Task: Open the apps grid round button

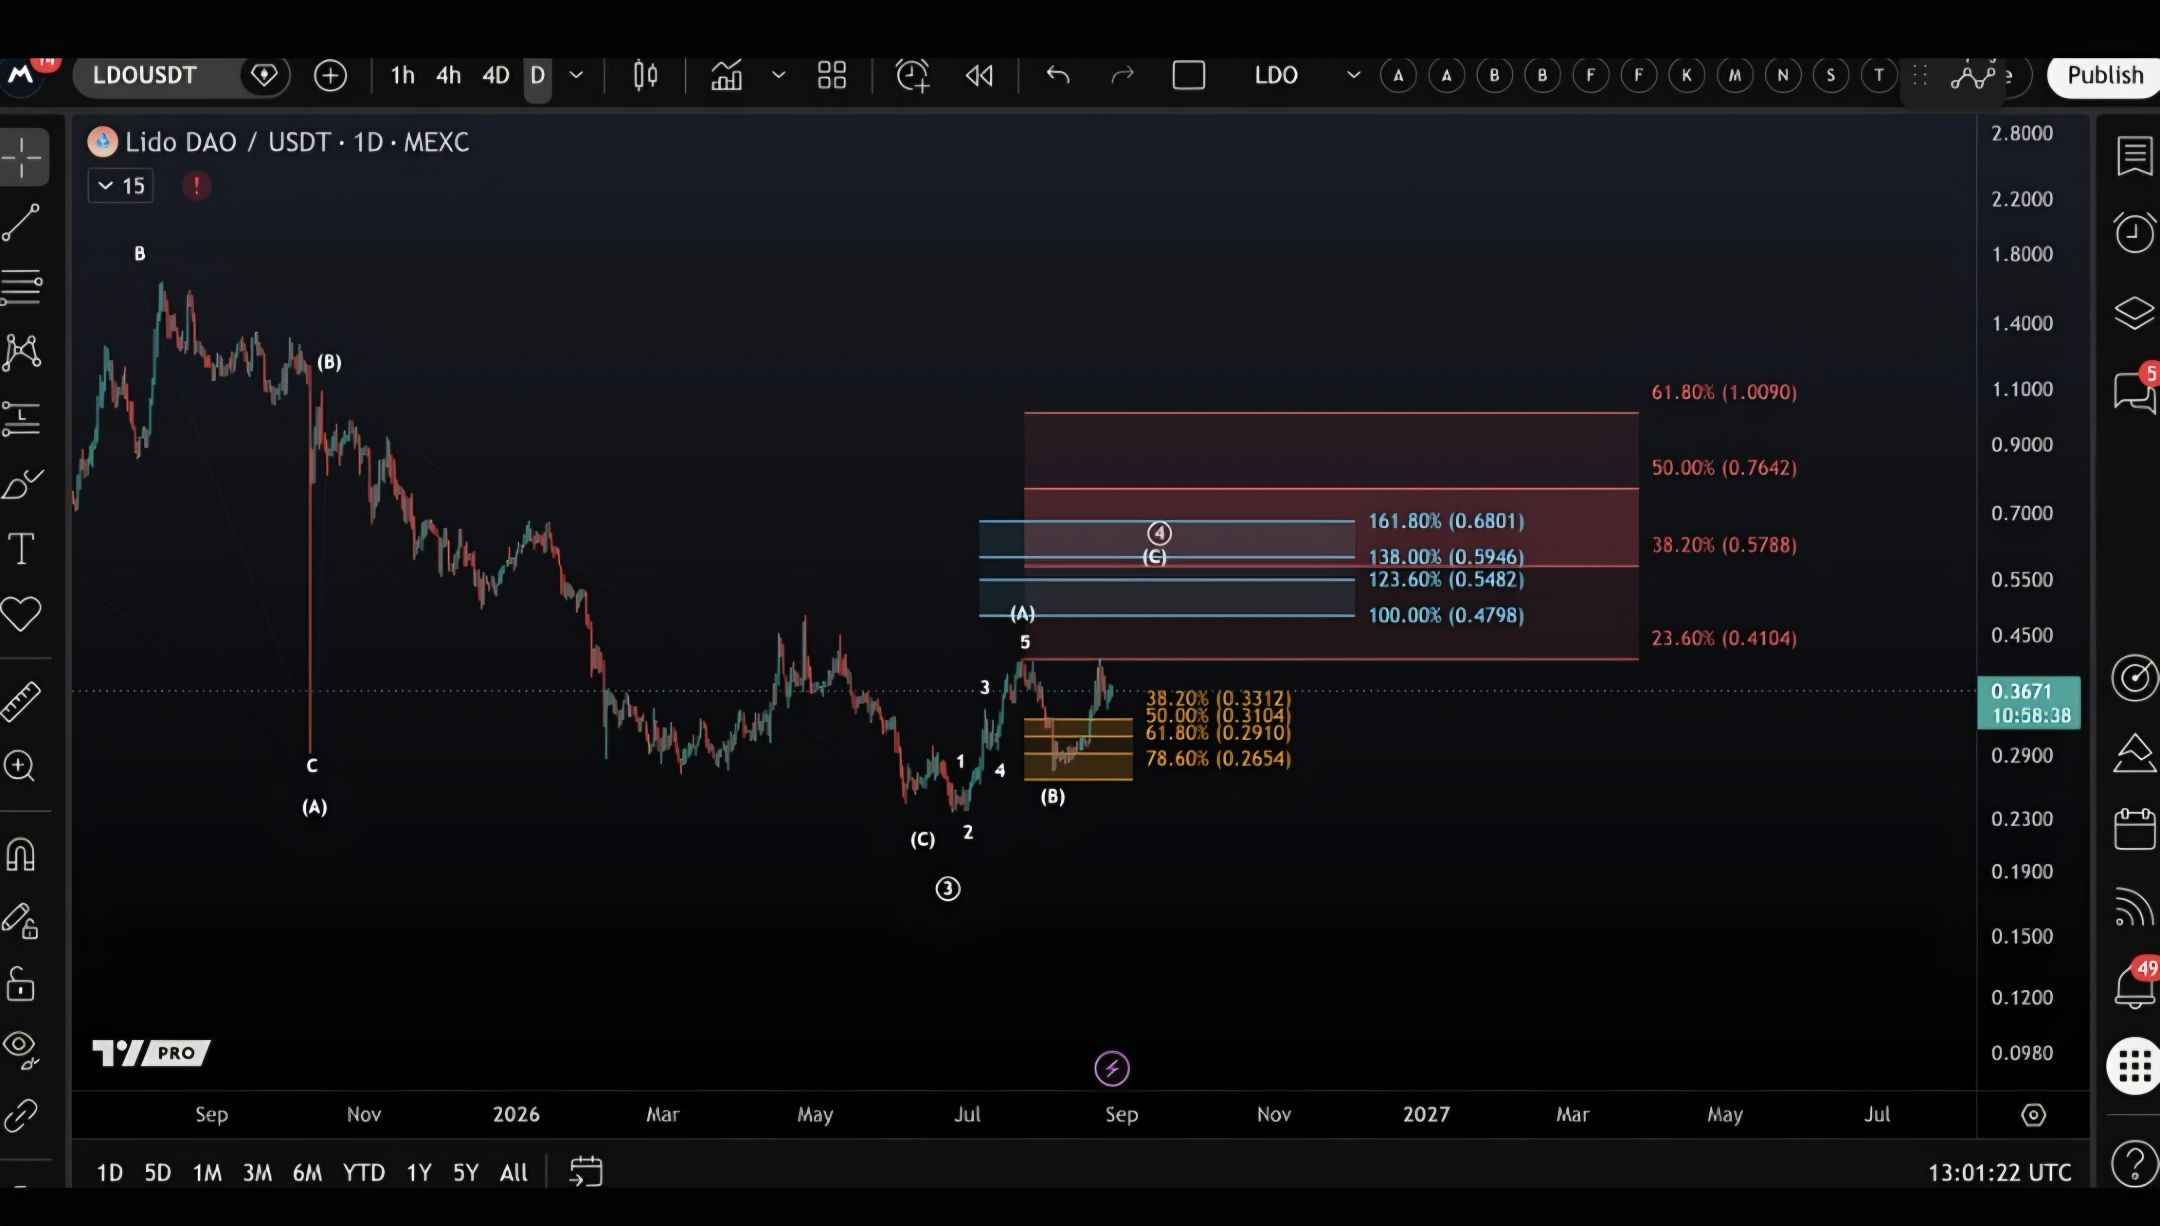Action: [x=2133, y=1066]
